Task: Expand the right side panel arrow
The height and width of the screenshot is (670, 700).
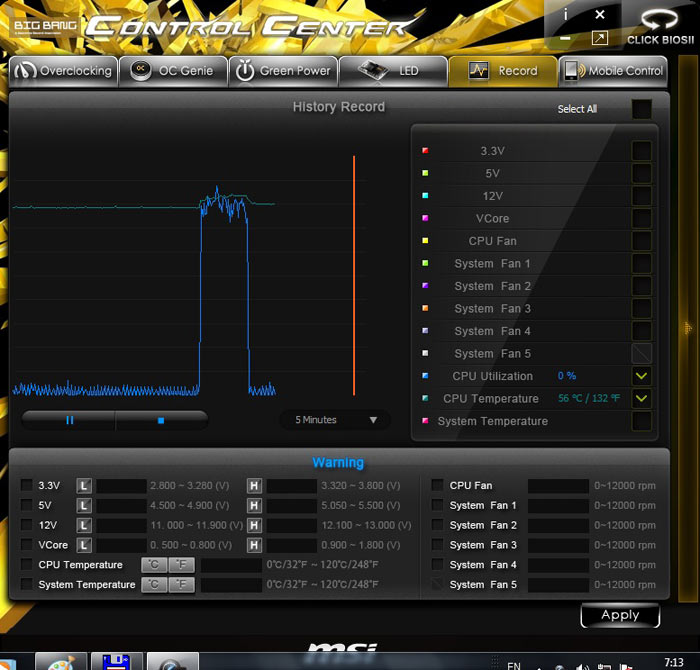Action: click(x=687, y=327)
